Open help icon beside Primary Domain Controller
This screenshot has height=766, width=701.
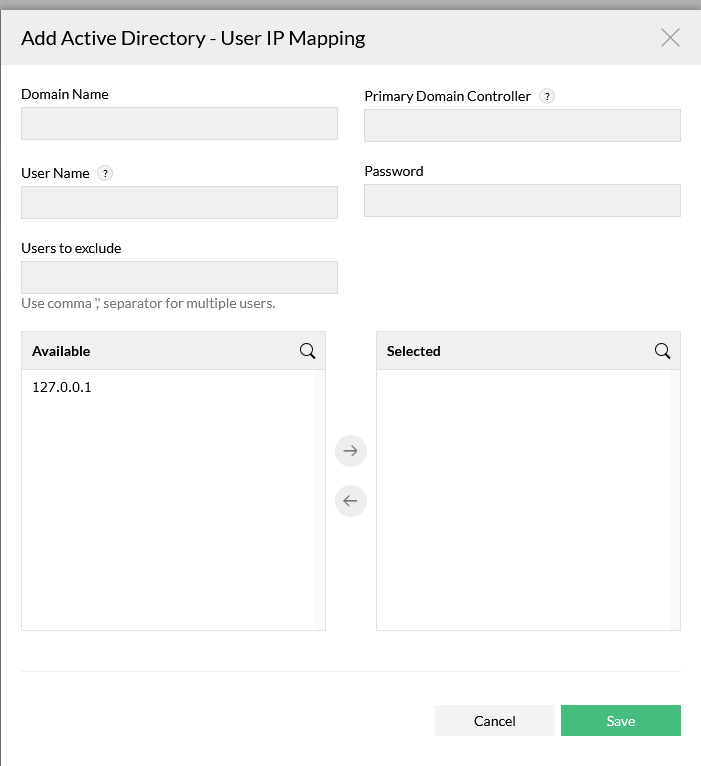(547, 97)
